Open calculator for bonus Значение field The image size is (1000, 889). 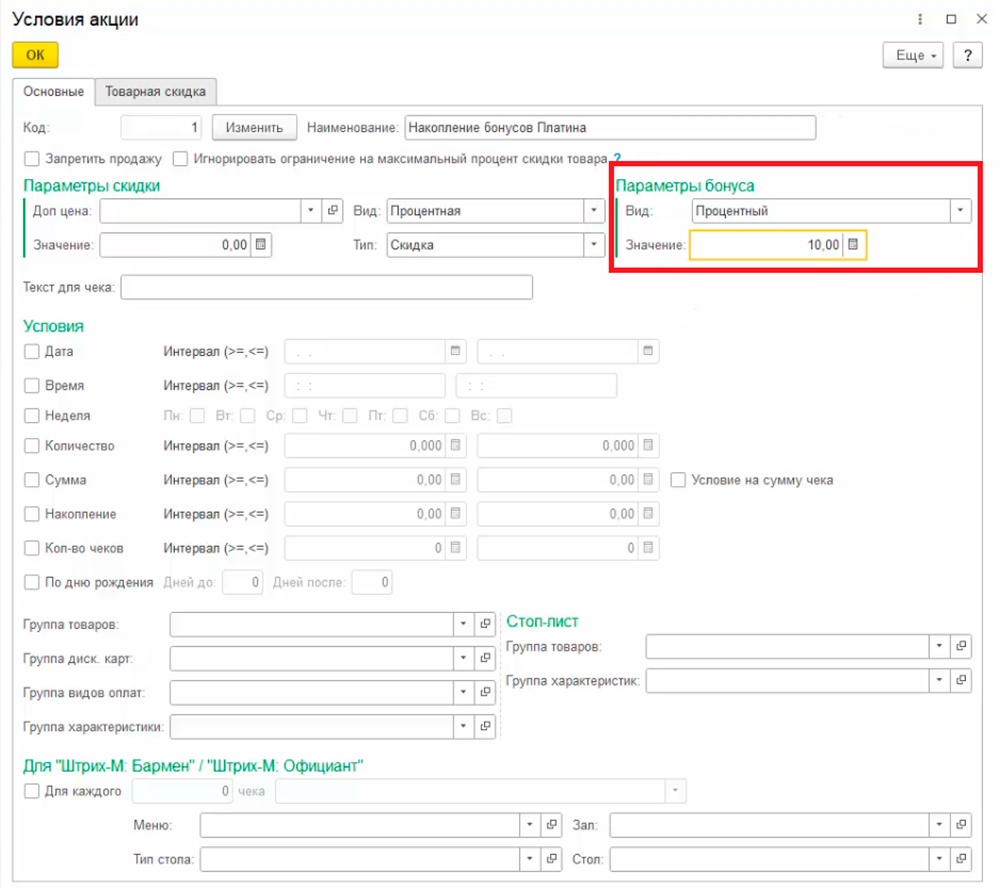pos(854,245)
